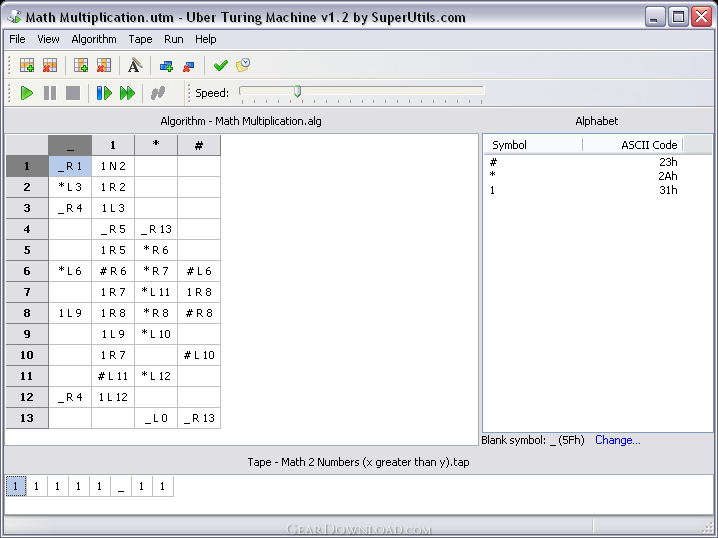The image size is (718, 538).
Task: Click the delete row toolbar icon
Action: point(49,65)
